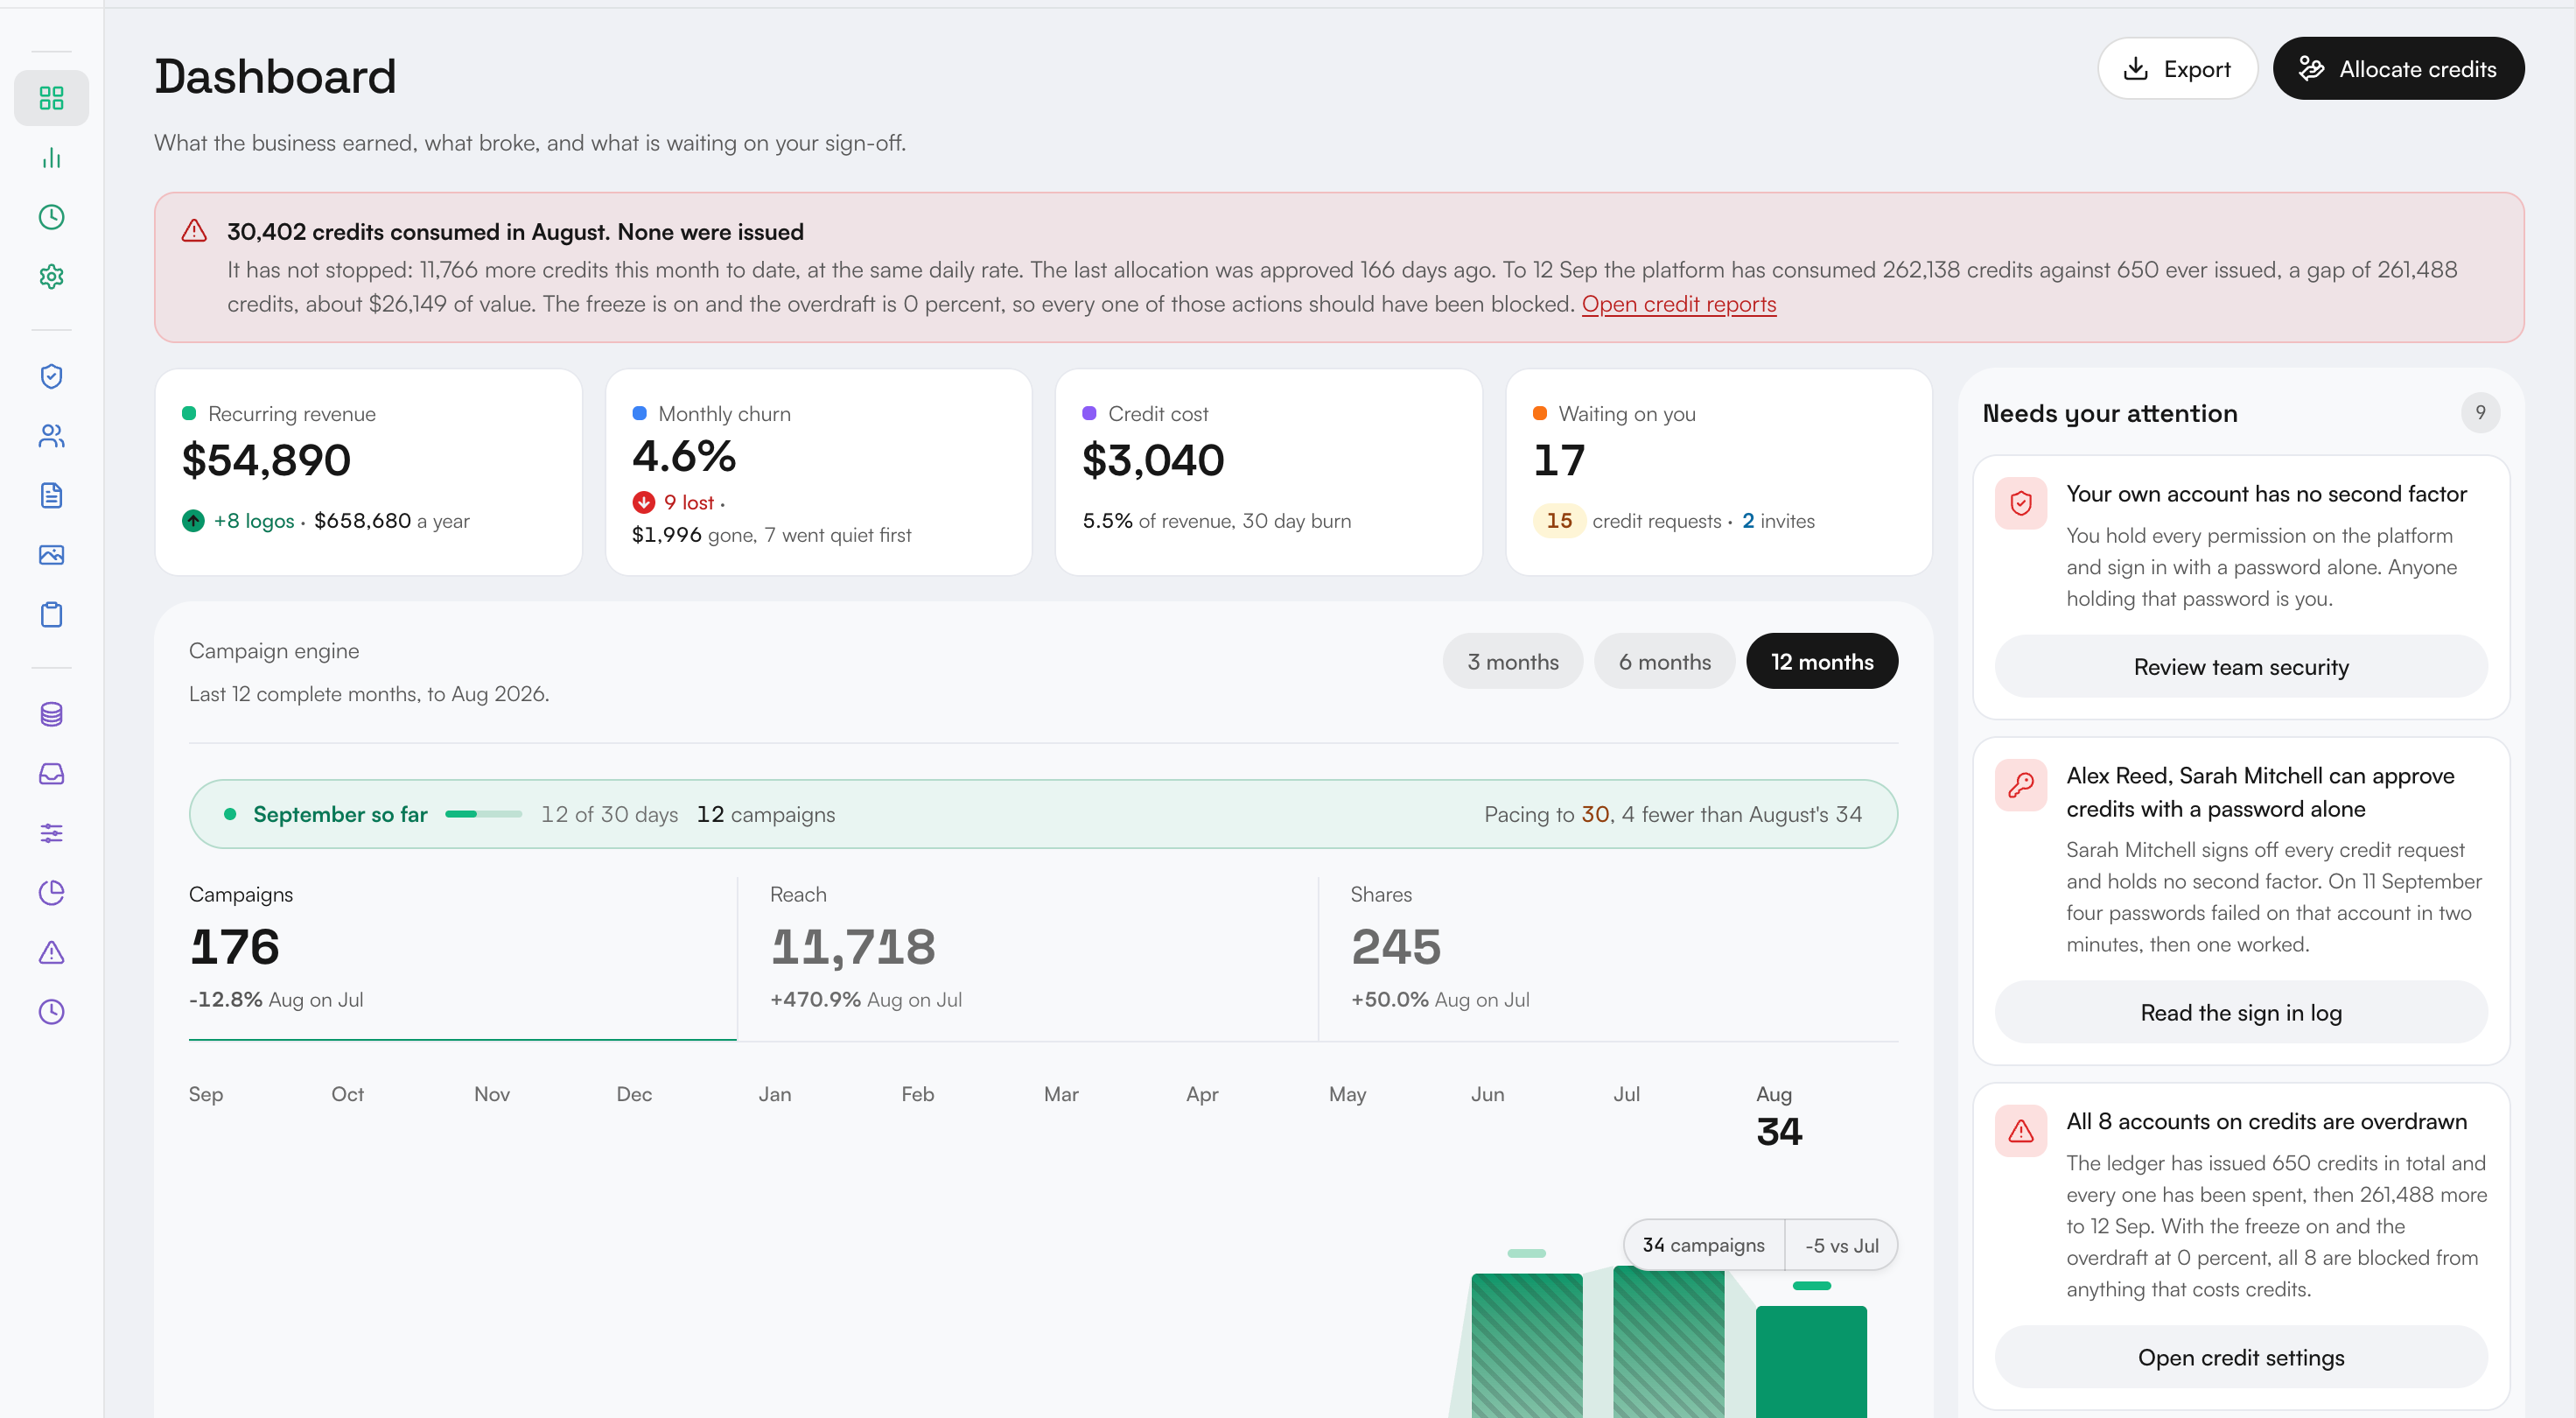Click Review team security button
Screen dimensions: 2576x1418
2241,667
